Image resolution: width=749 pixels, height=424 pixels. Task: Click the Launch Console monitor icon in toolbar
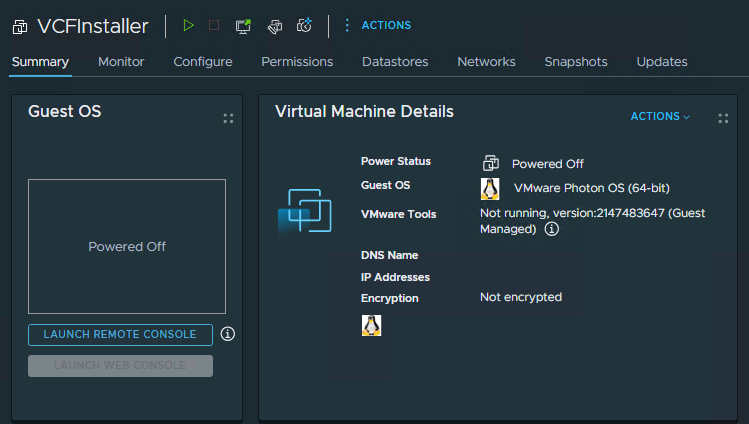(x=243, y=26)
